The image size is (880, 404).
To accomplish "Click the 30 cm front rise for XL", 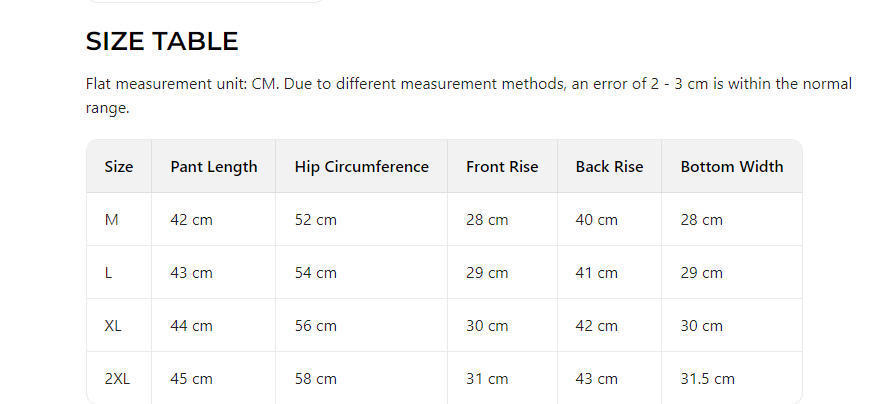I will [x=487, y=326].
